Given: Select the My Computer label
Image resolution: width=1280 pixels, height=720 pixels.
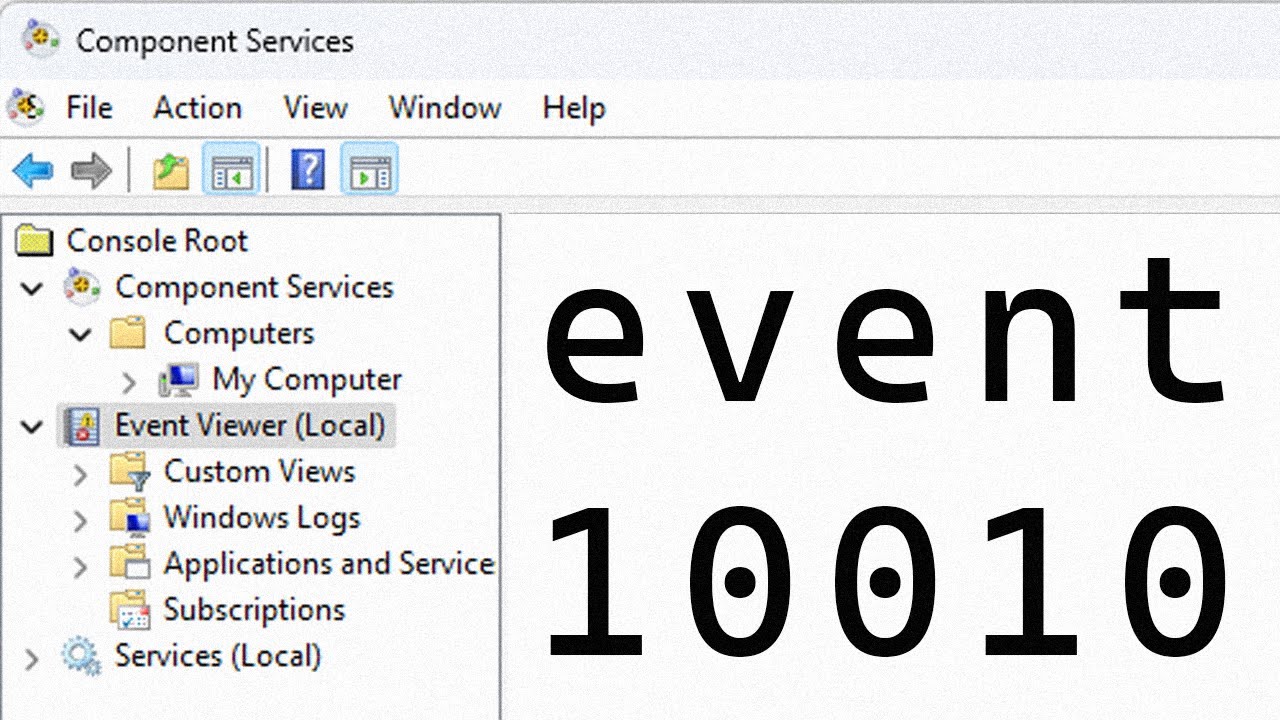Looking at the screenshot, I should [x=307, y=380].
